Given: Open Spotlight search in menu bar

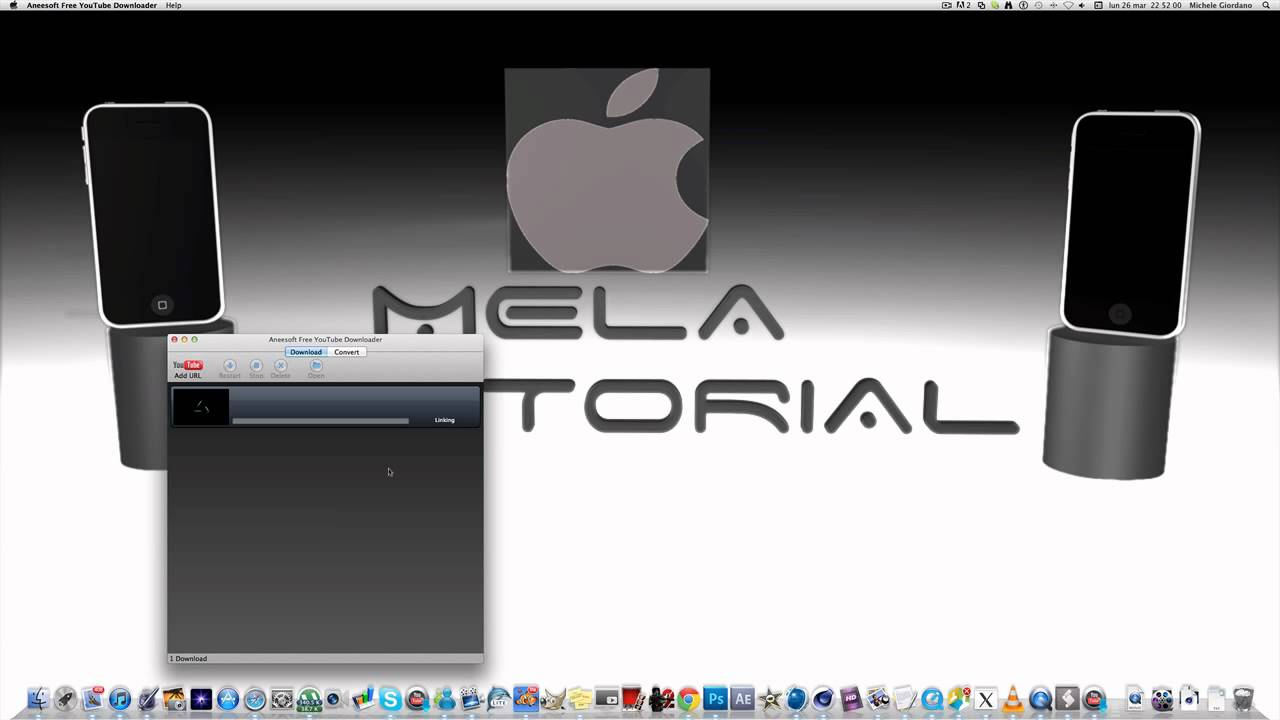Looking at the screenshot, I should 1265,5.
